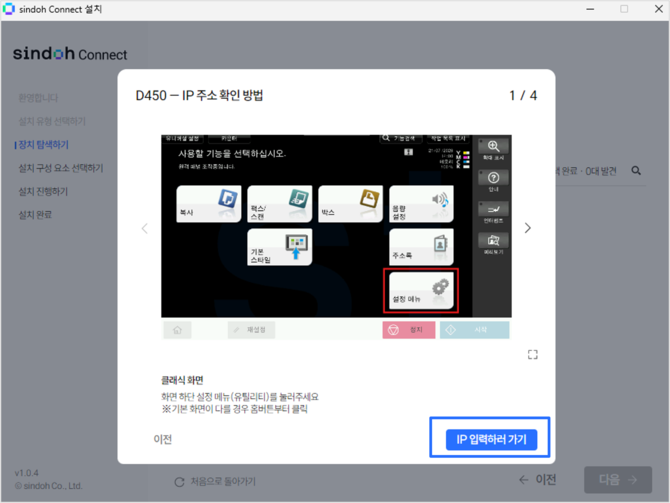Click the '기능검색' function search in image
The image size is (670, 503).
(400, 138)
